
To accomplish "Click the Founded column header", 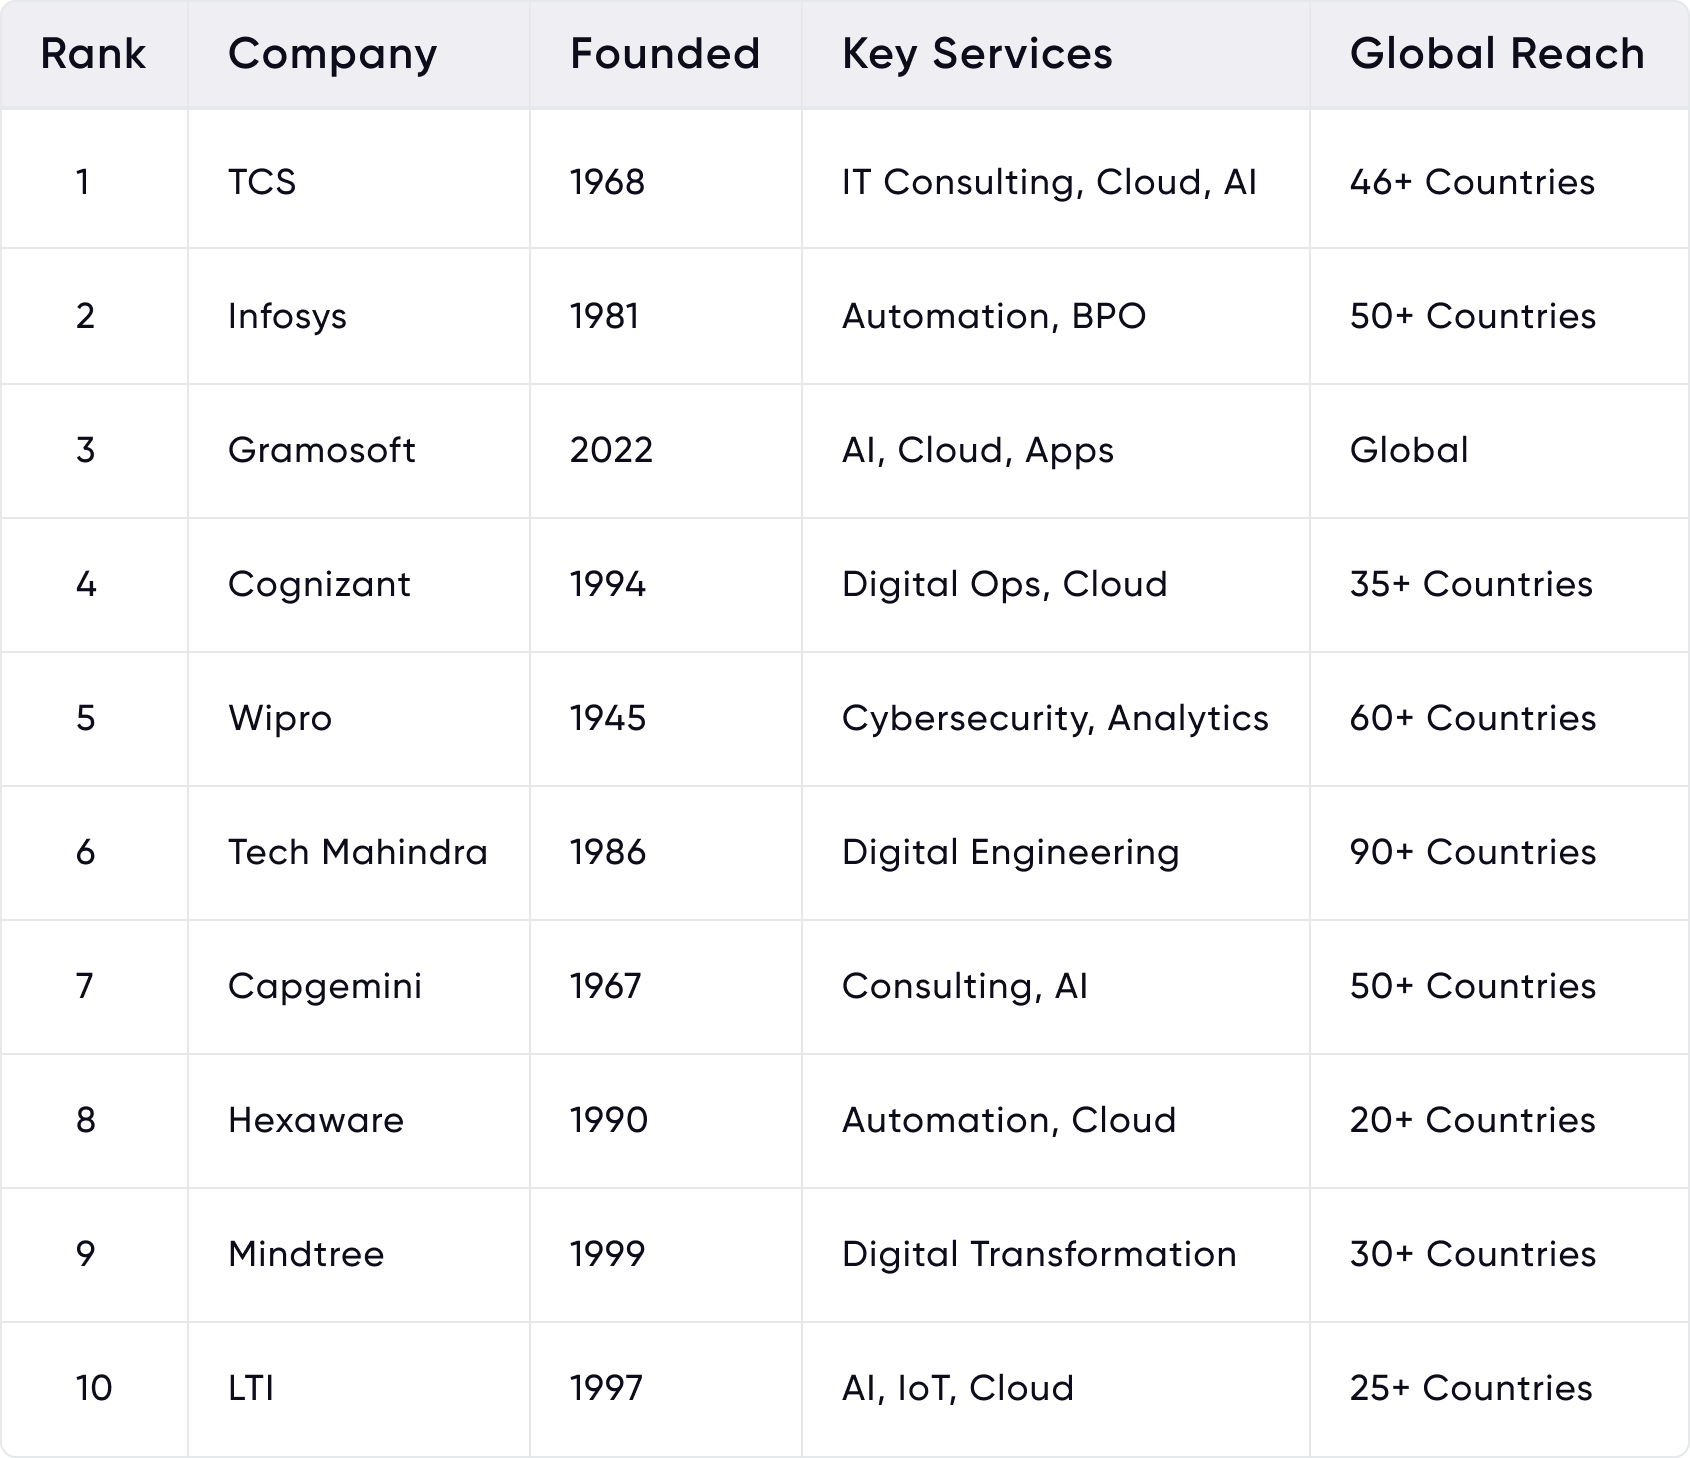I will (x=665, y=54).
